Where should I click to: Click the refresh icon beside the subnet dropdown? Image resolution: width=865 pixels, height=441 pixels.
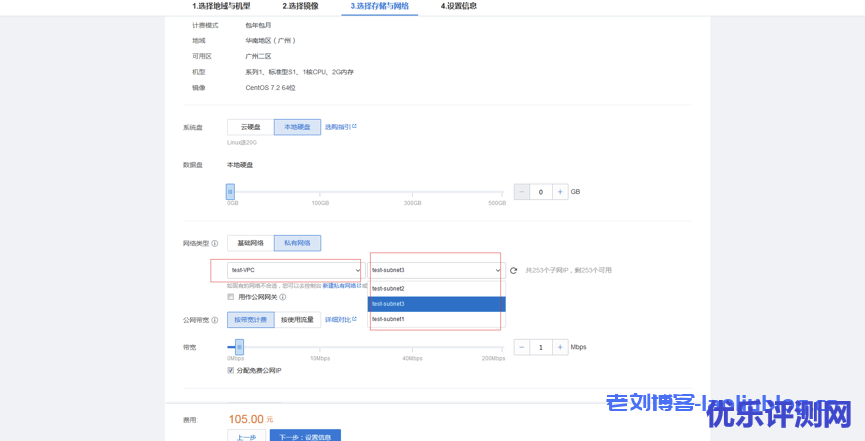(513, 270)
